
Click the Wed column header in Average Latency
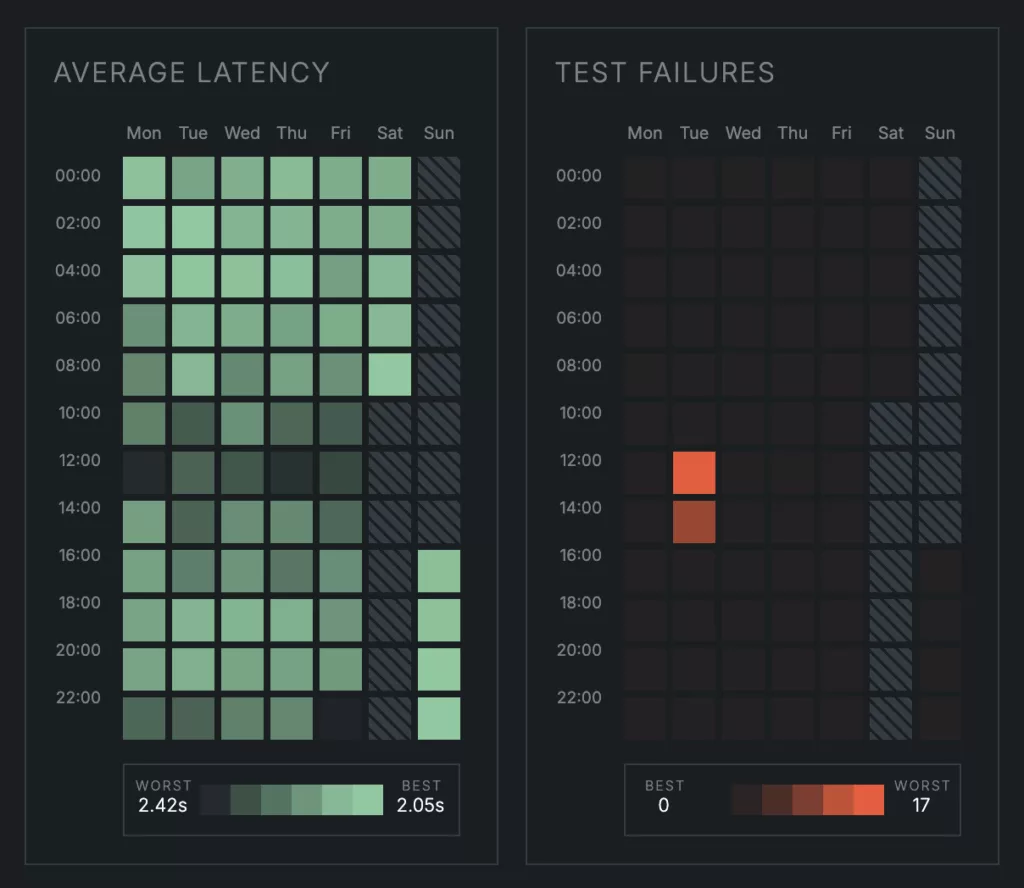tap(242, 133)
